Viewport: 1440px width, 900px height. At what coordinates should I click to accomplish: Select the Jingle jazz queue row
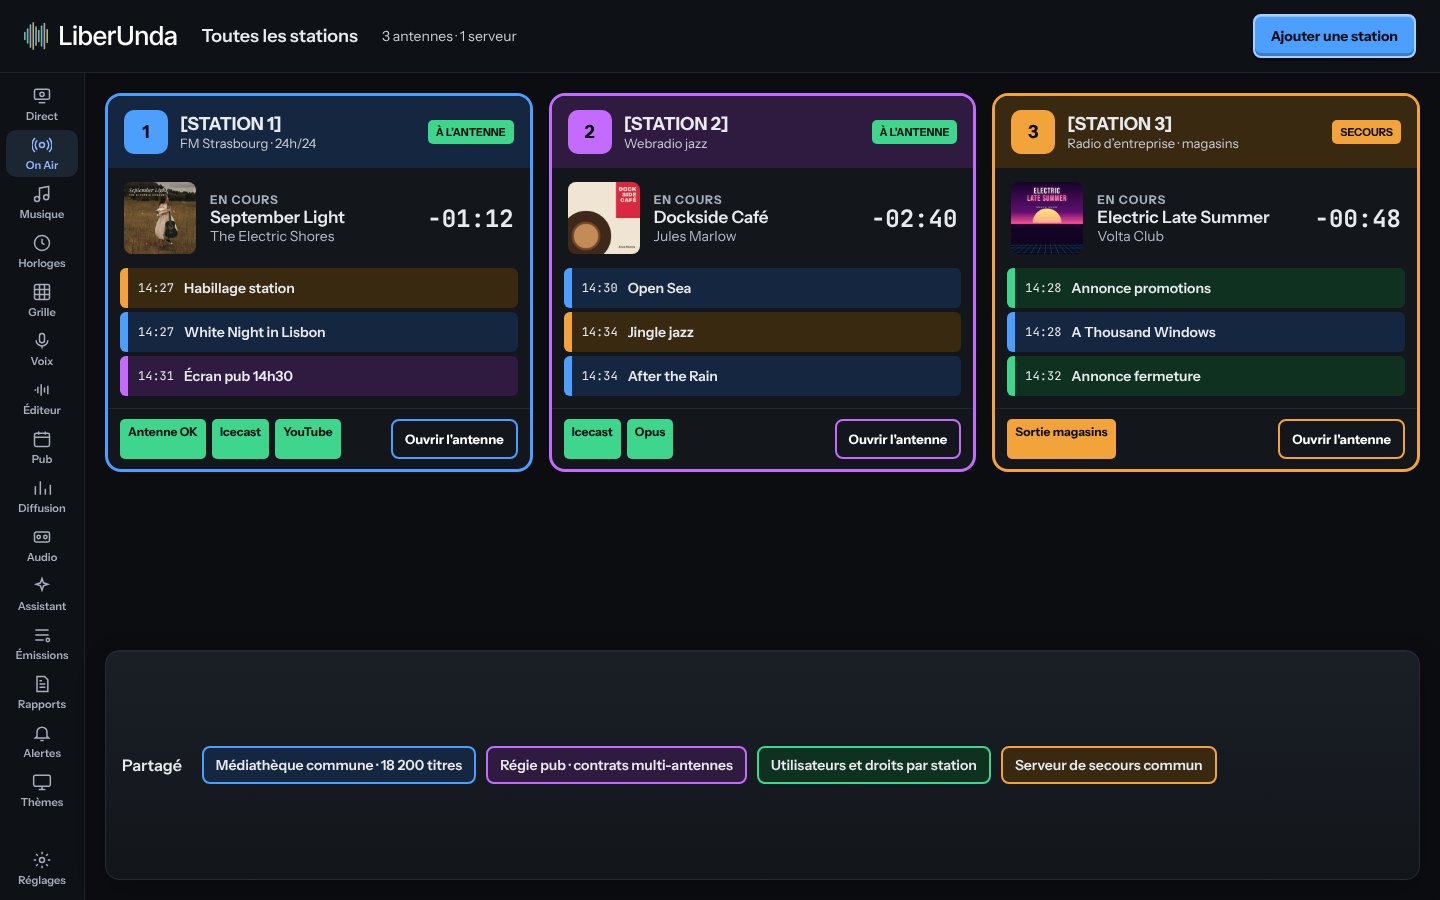coord(762,332)
